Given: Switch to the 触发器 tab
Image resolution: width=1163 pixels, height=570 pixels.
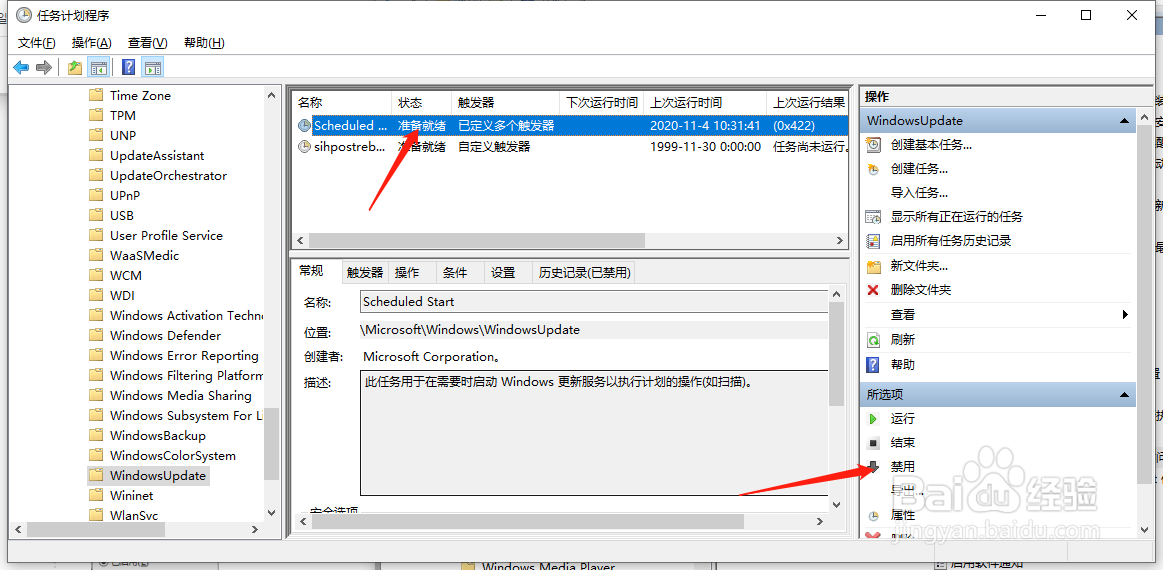Looking at the screenshot, I should [365, 273].
